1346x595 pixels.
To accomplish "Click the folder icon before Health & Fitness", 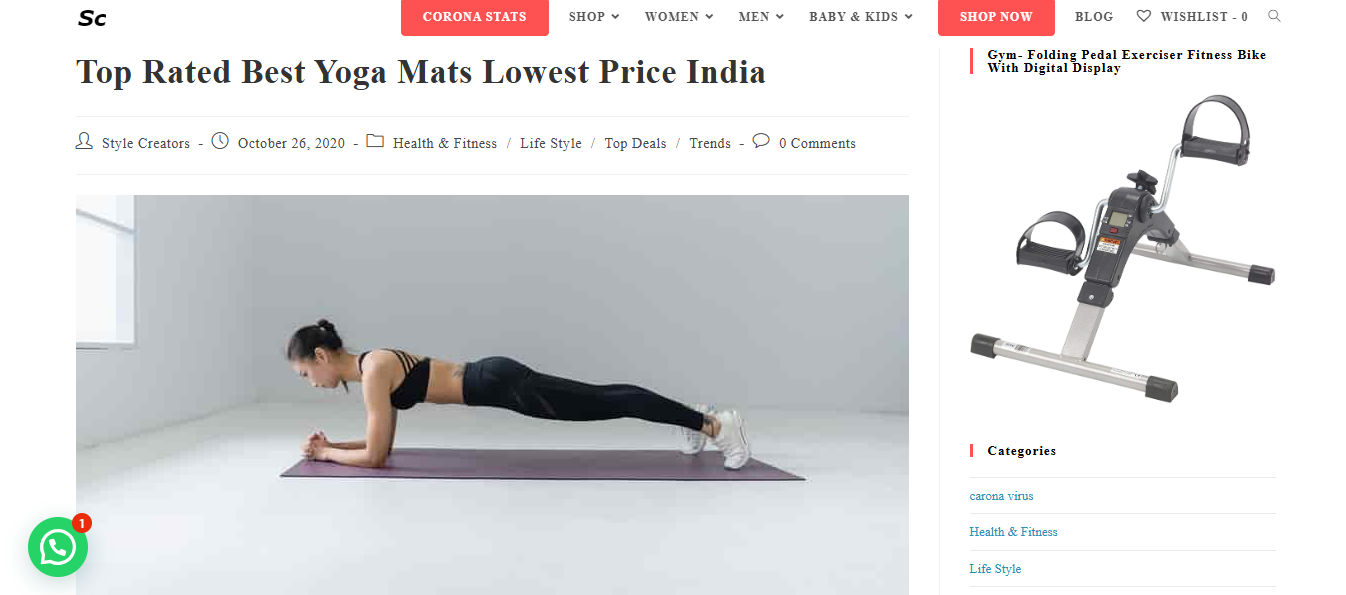I will coord(375,141).
